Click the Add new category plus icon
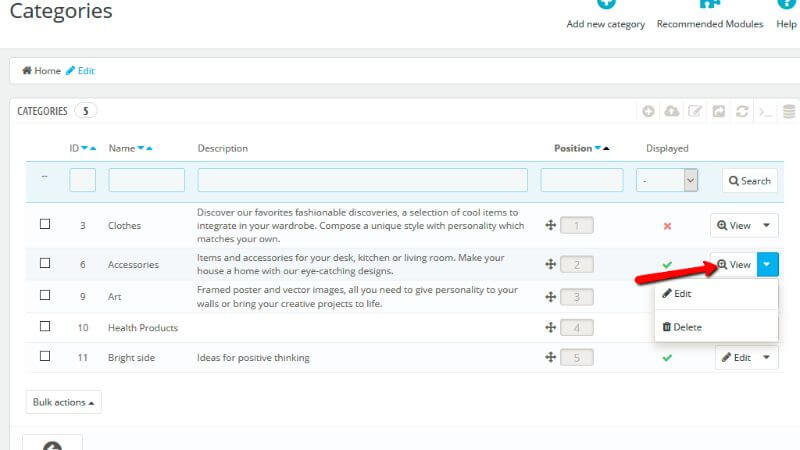 click(606, 4)
